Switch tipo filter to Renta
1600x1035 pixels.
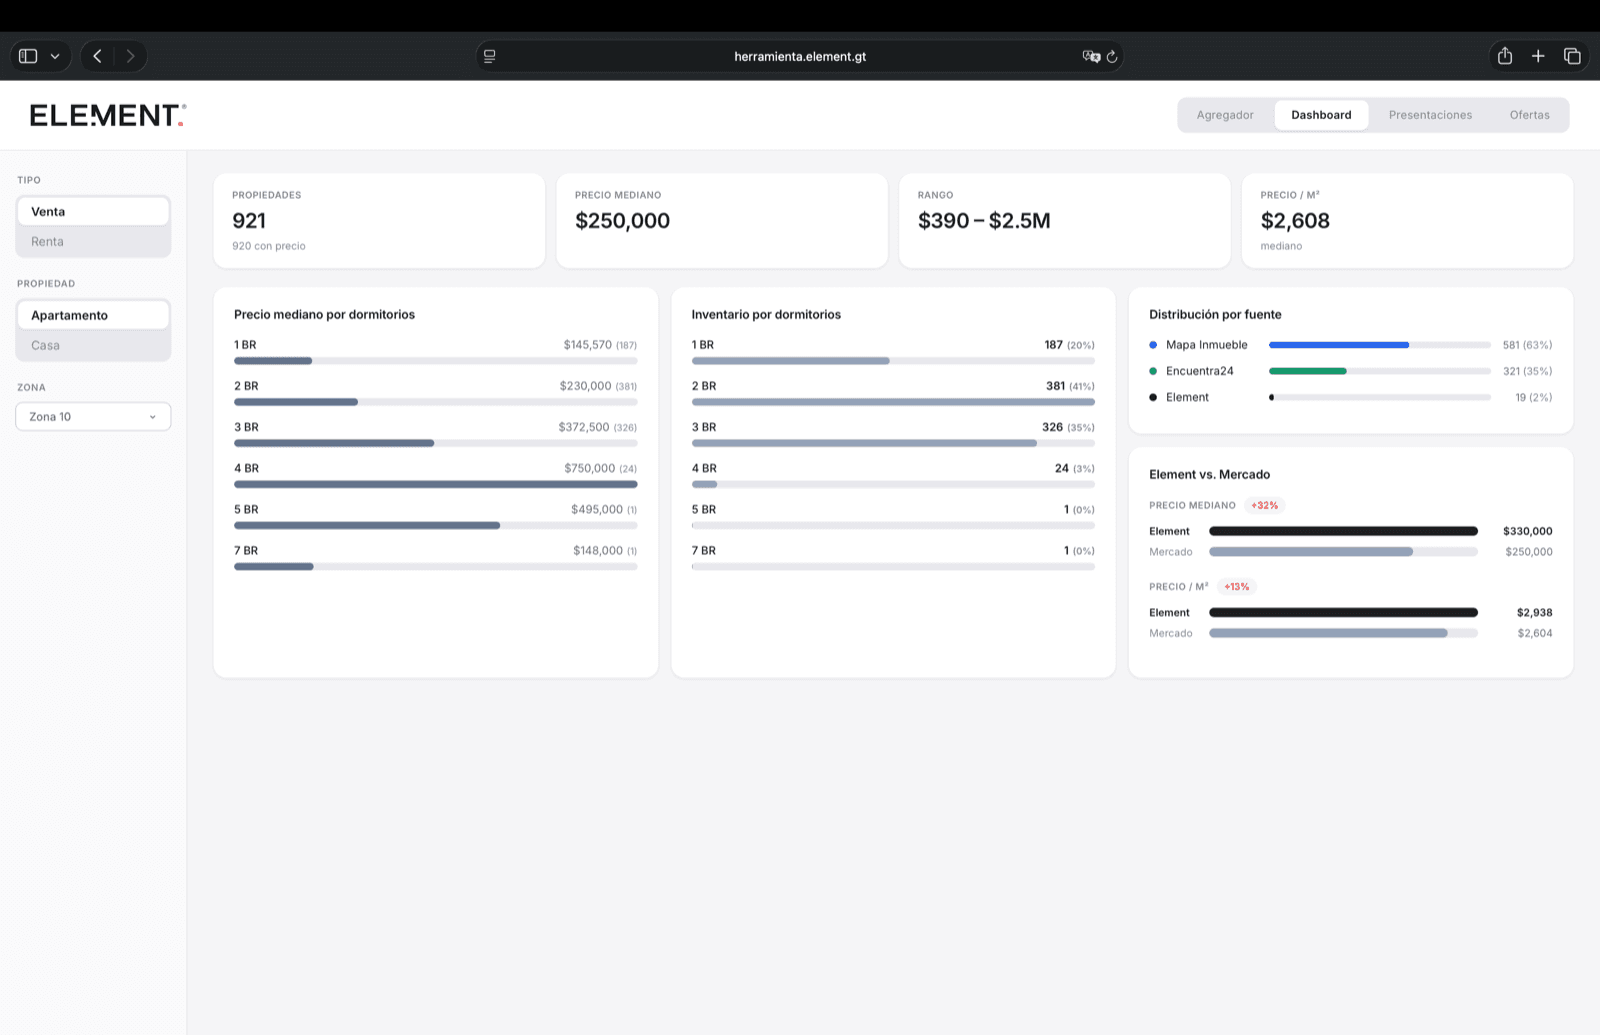click(x=93, y=241)
